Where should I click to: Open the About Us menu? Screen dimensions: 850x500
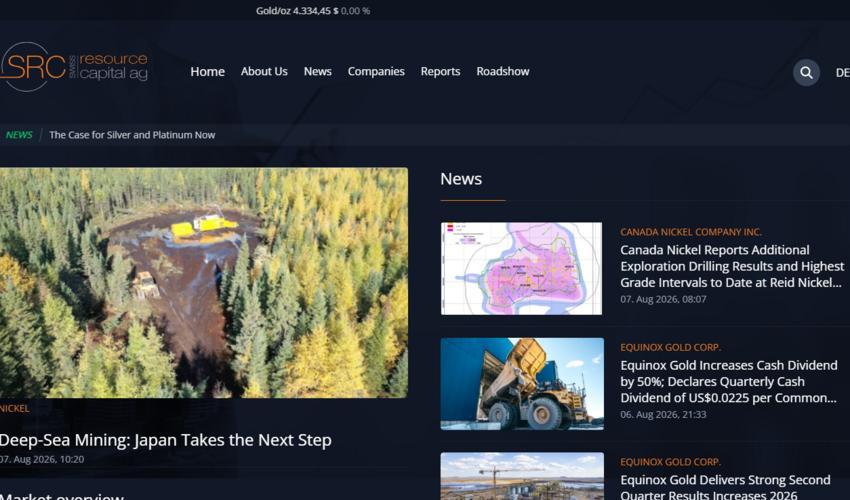point(264,72)
